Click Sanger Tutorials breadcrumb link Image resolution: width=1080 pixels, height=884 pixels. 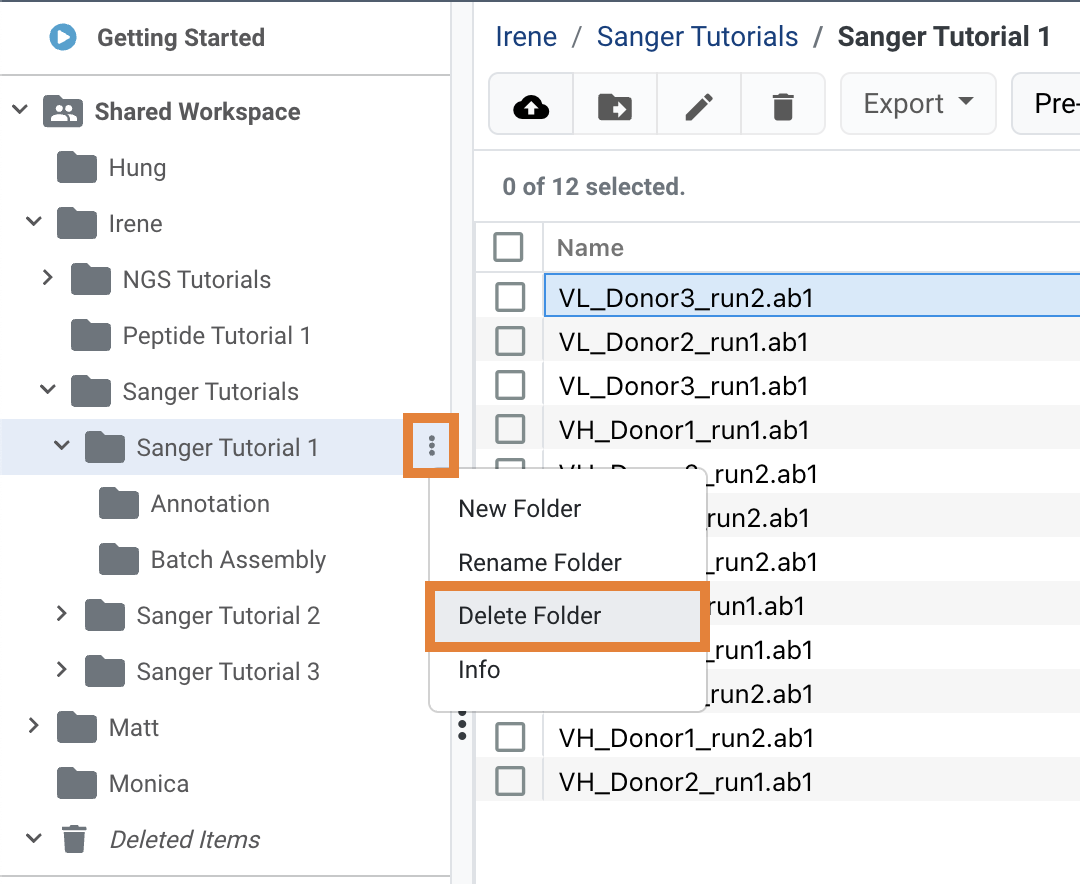(x=697, y=38)
